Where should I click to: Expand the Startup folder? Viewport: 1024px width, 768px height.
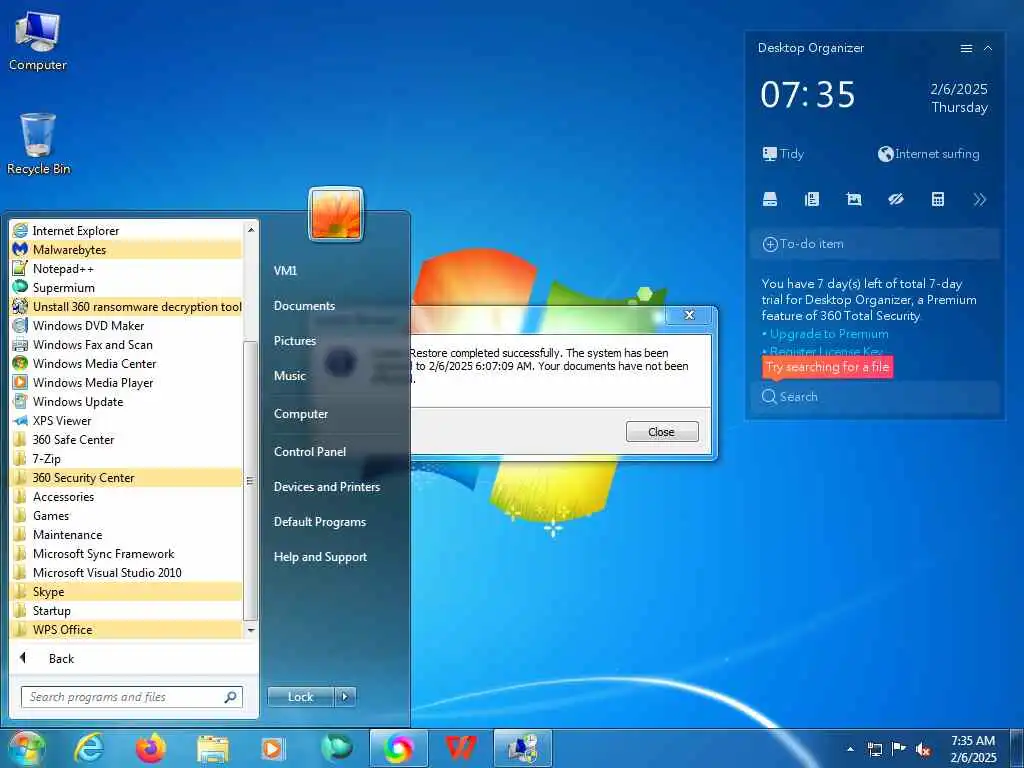point(127,611)
